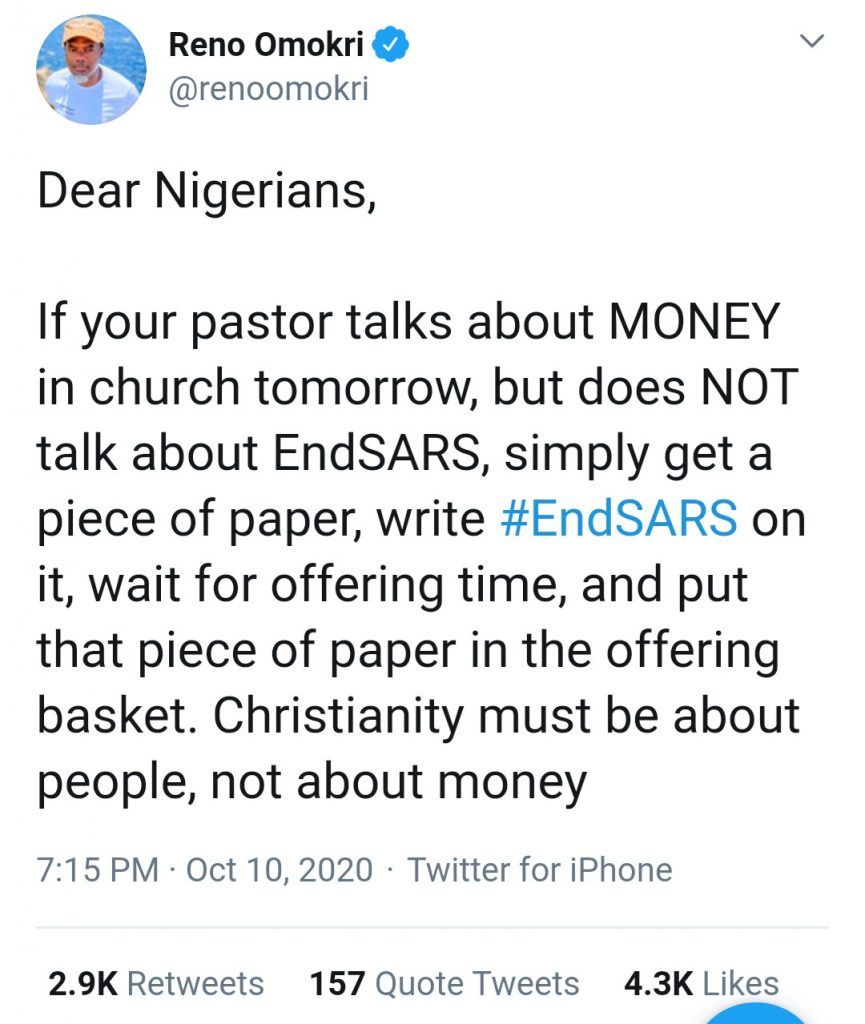Viewport: 865px width, 1024px height.
Task: Open the Twitter for iPhone source link
Action: point(539,869)
